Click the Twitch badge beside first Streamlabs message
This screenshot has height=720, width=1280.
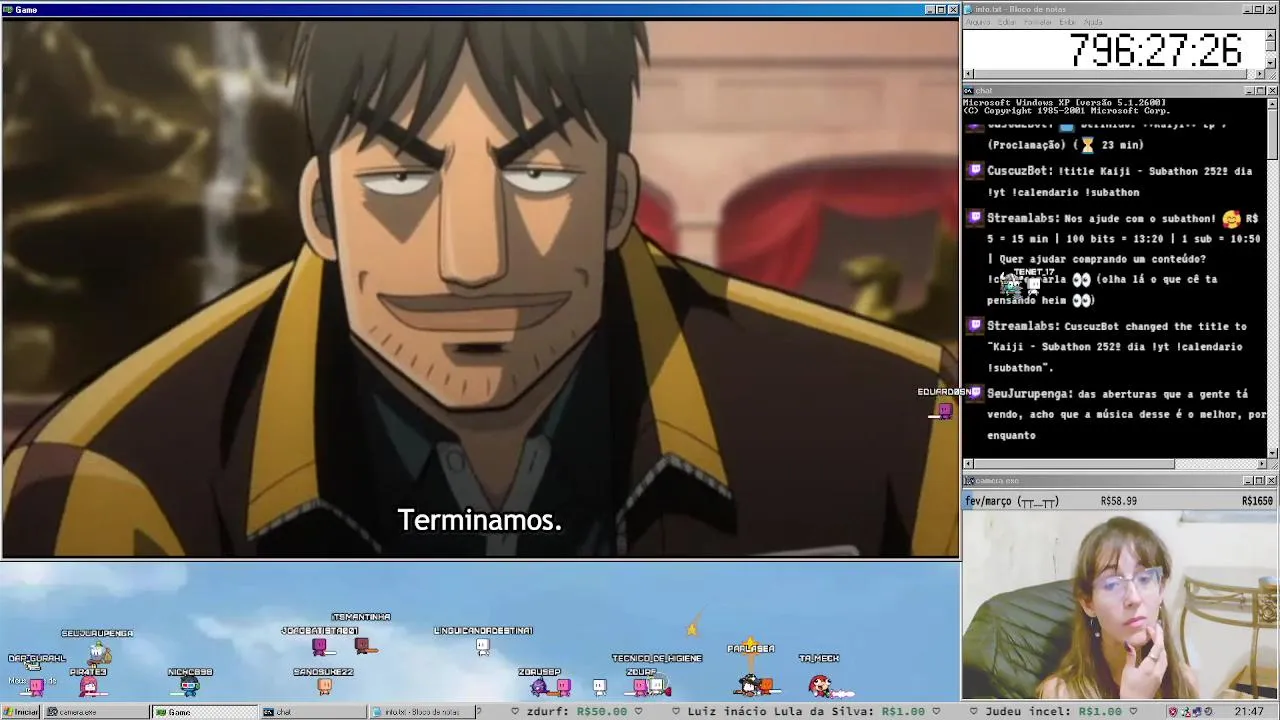(975, 218)
